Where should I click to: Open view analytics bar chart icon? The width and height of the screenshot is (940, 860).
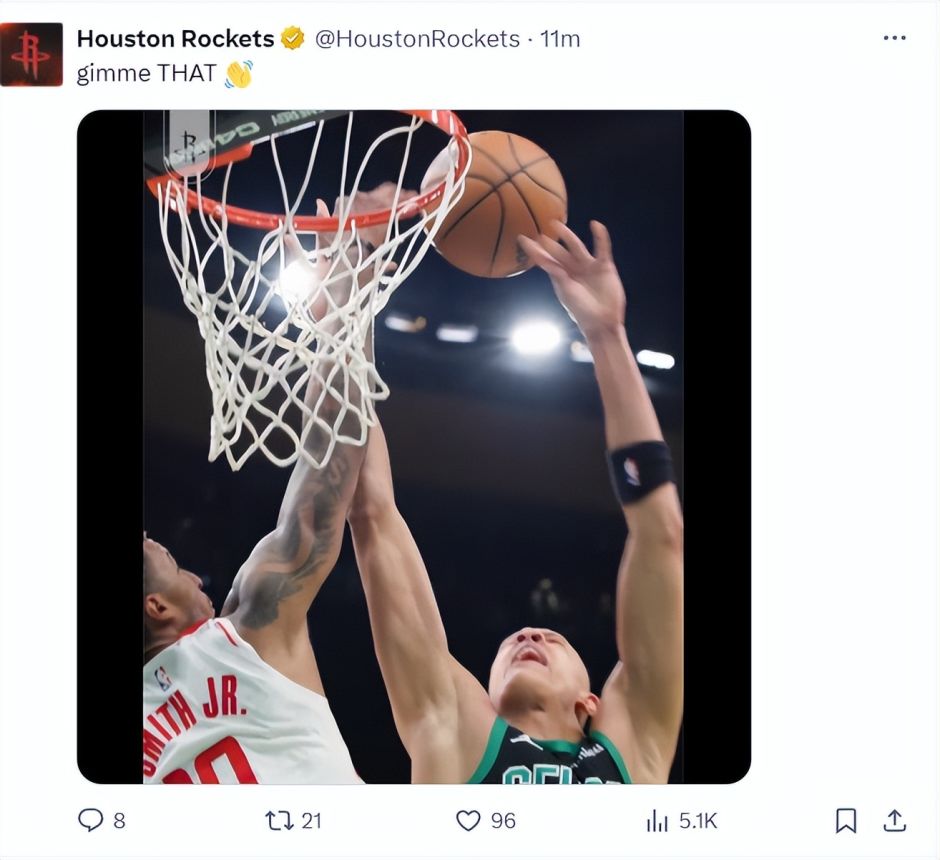657,820
